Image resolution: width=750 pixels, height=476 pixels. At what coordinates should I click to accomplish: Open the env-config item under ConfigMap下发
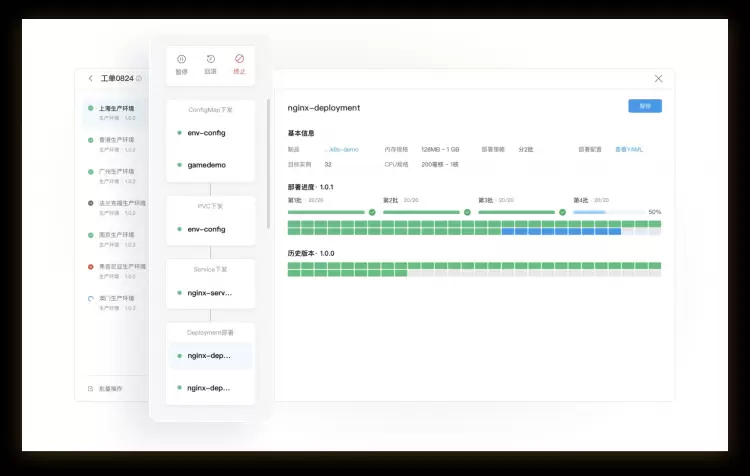point(207,132)
